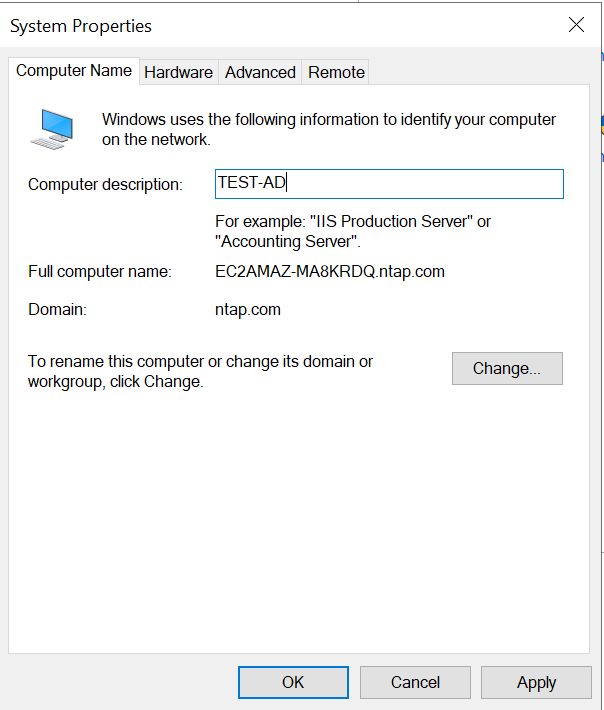Click the IIS Production Server example text
Image resolution: width=604 pixels, height=710 pixels.
353,231
